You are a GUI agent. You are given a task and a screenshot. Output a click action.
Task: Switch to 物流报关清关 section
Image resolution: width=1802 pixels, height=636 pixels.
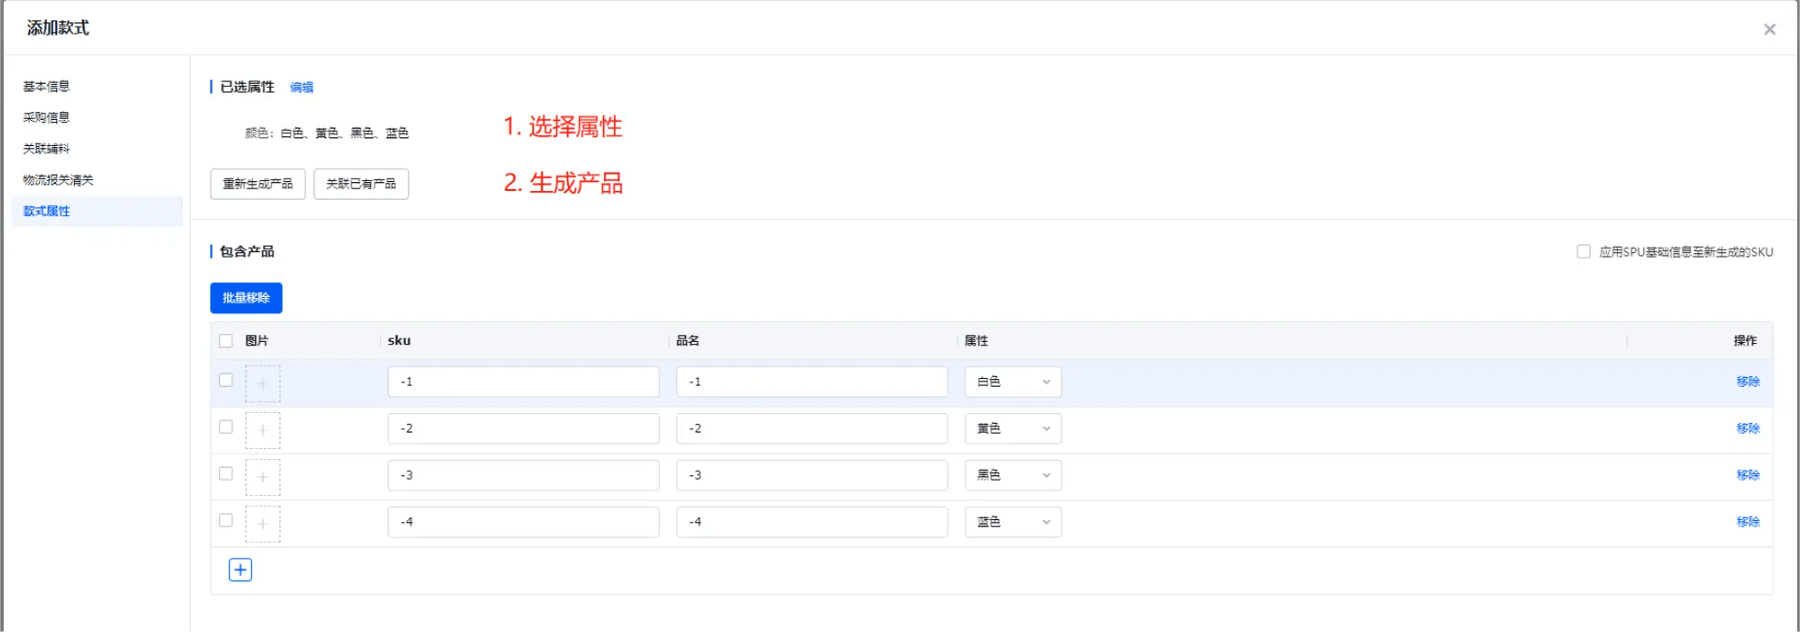58,180
